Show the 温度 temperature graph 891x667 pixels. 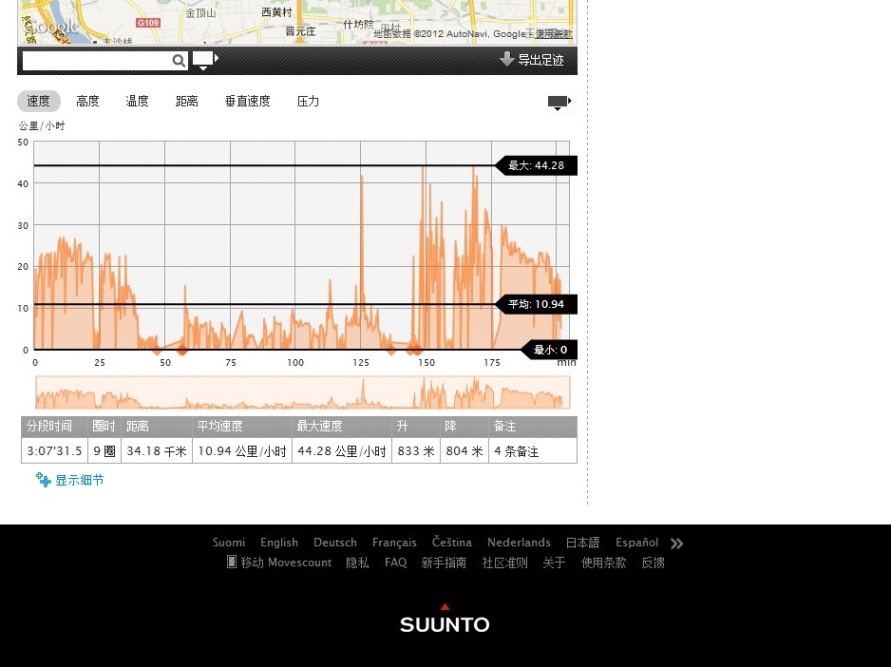(137, 101)
